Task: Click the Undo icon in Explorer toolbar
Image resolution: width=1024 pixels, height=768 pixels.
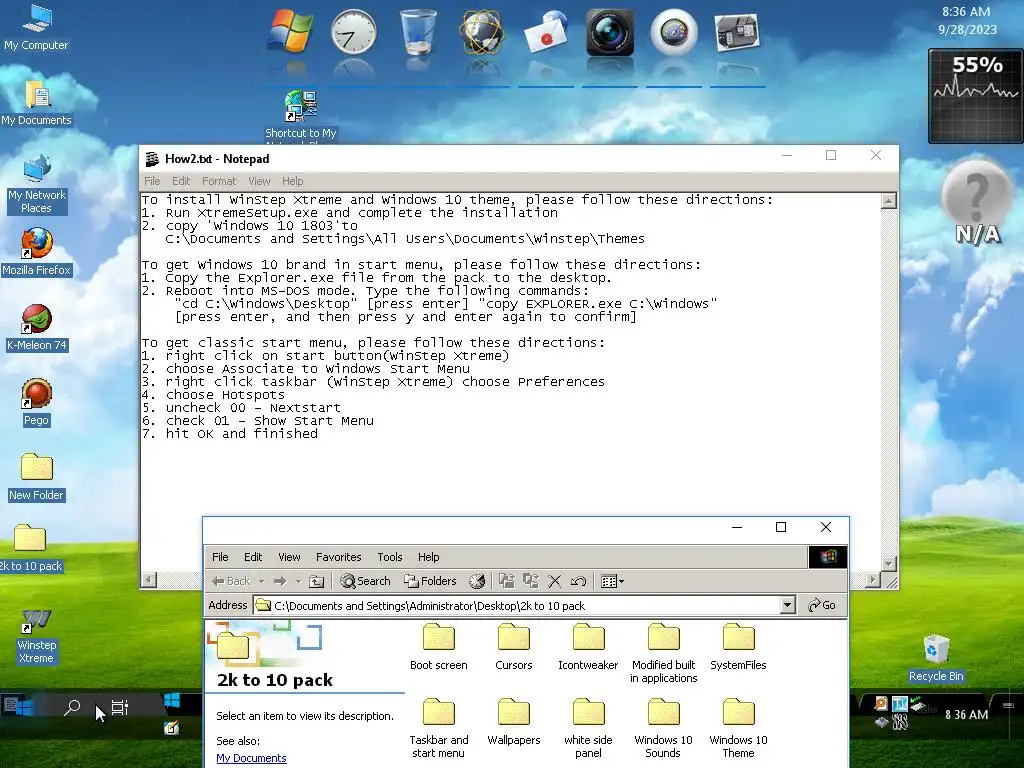Action: [x=578, y=581]
